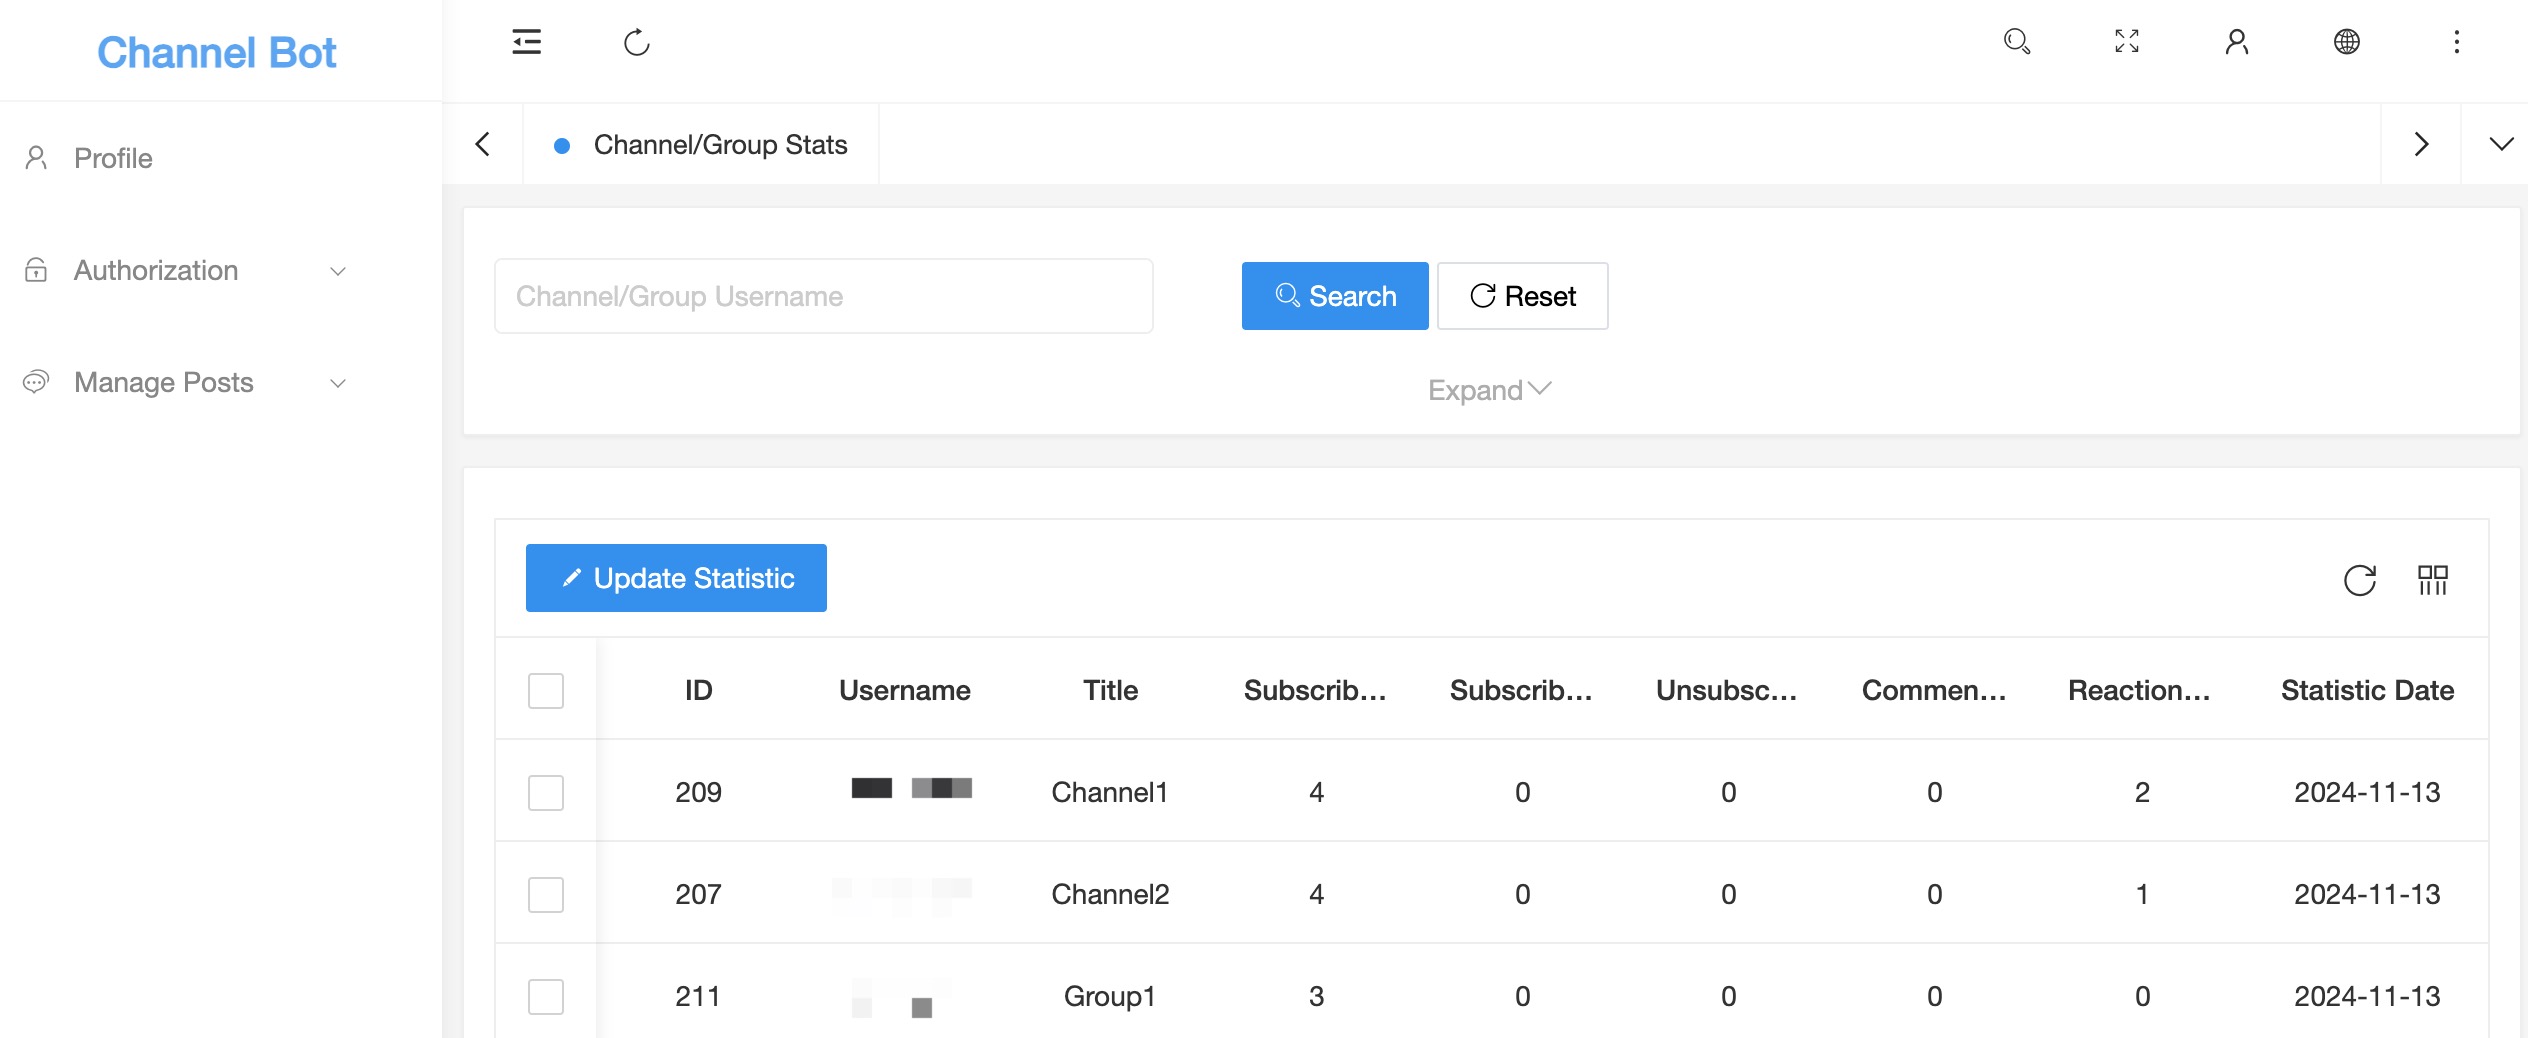Select the row checkbox for ID 209

click(546, 793)
